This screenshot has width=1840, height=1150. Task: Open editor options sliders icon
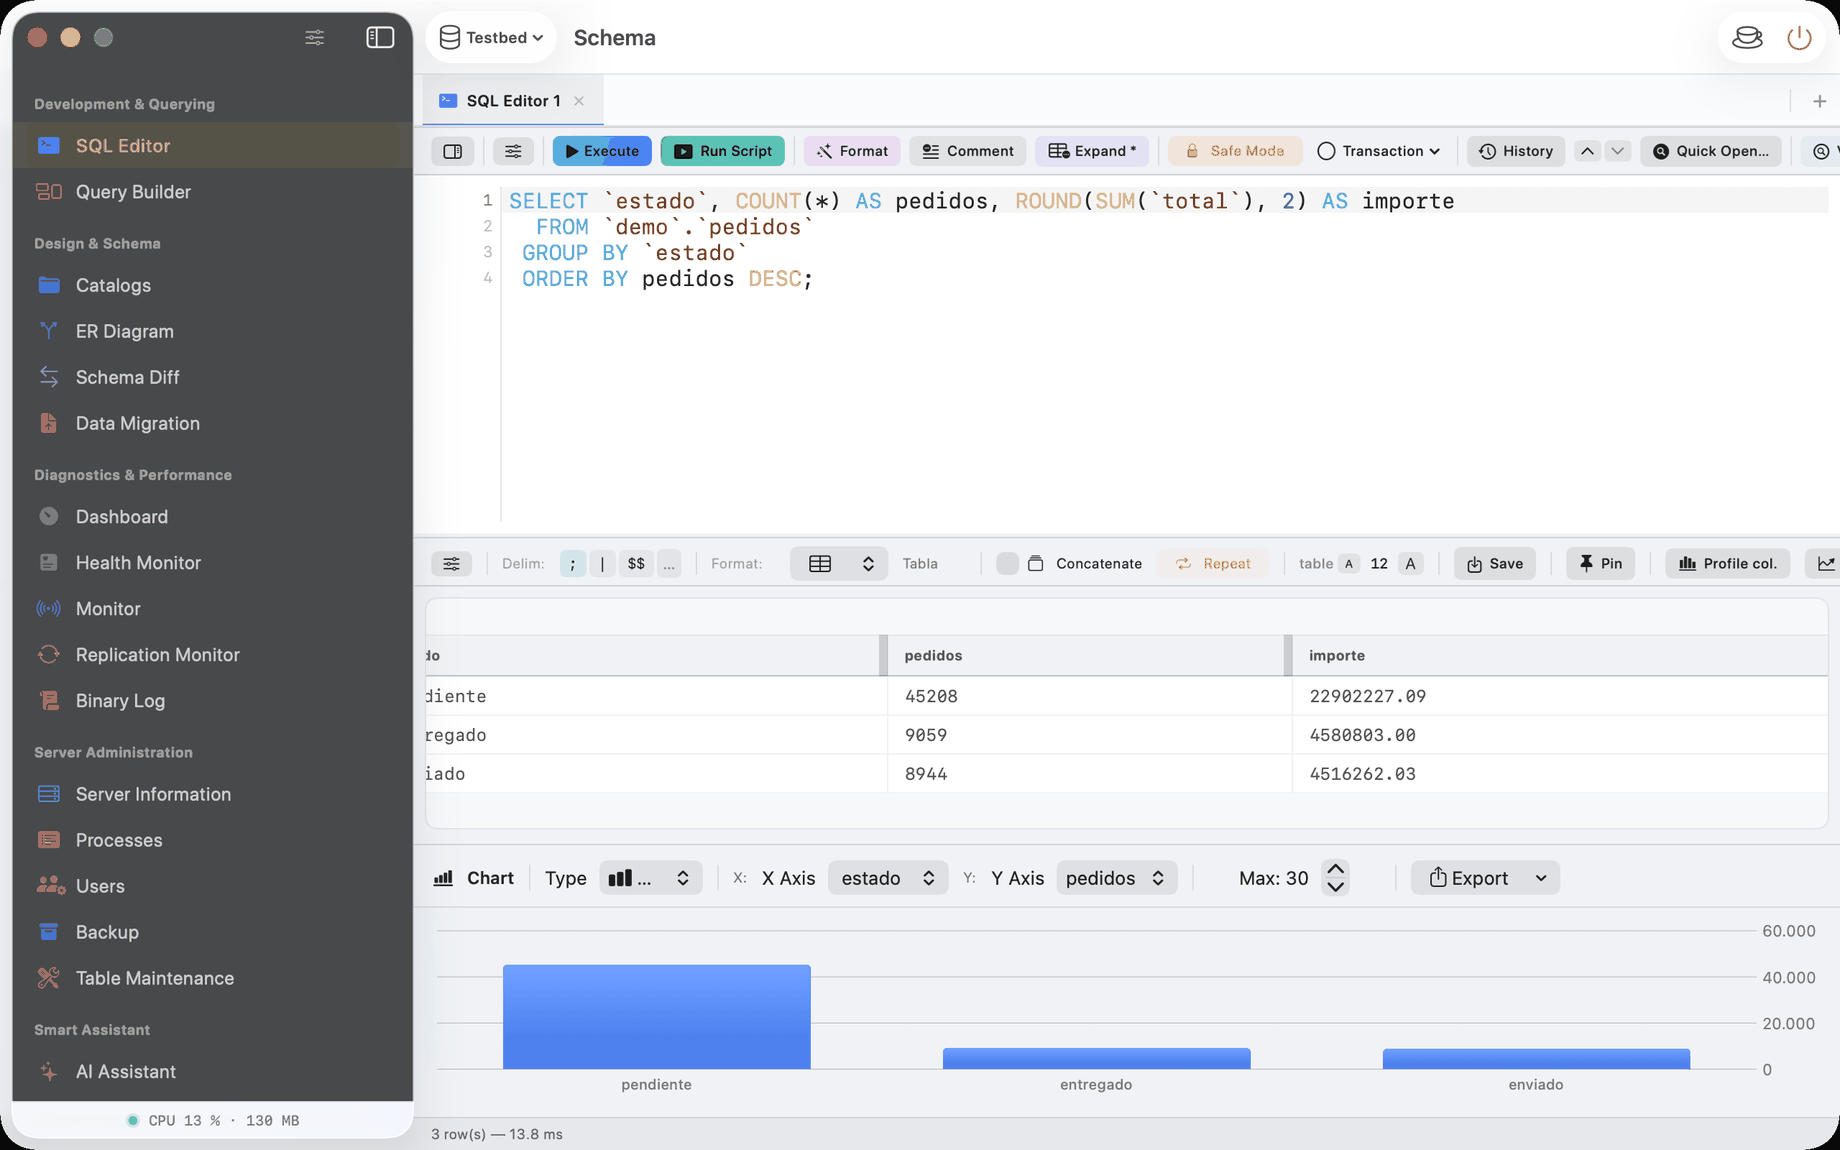click(x=513, y=151)
